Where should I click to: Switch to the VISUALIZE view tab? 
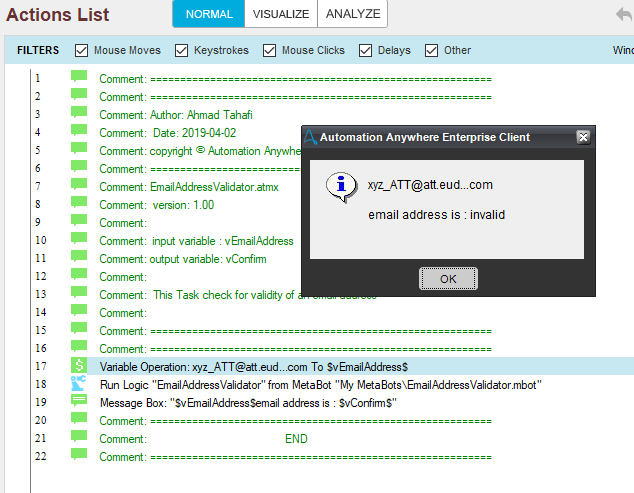tap(281, 14)
